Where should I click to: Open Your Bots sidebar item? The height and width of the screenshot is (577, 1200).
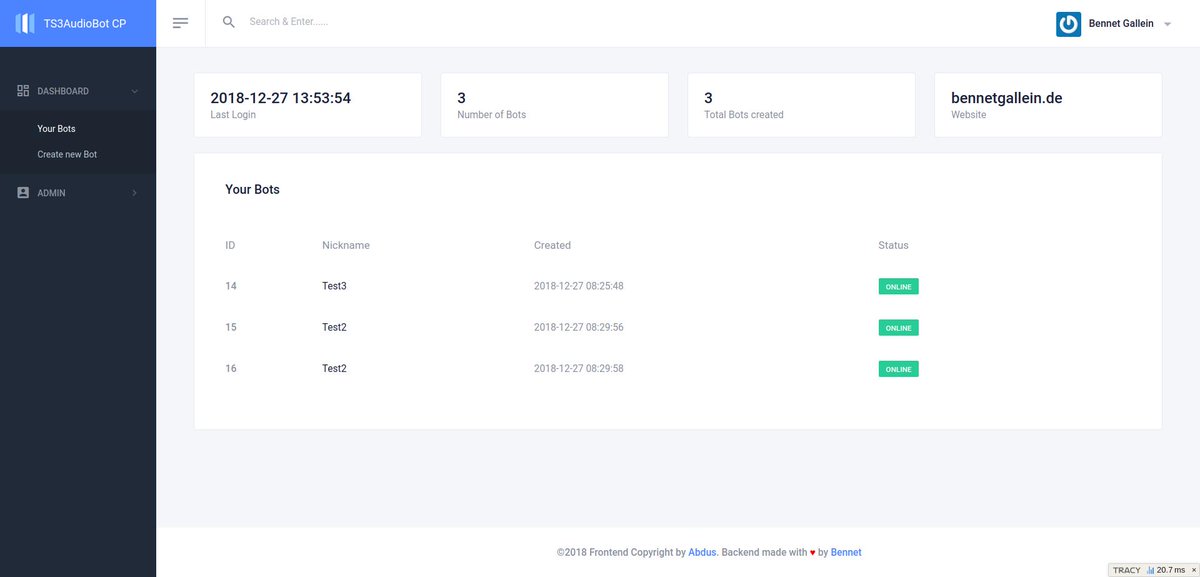tap(56, 129)
